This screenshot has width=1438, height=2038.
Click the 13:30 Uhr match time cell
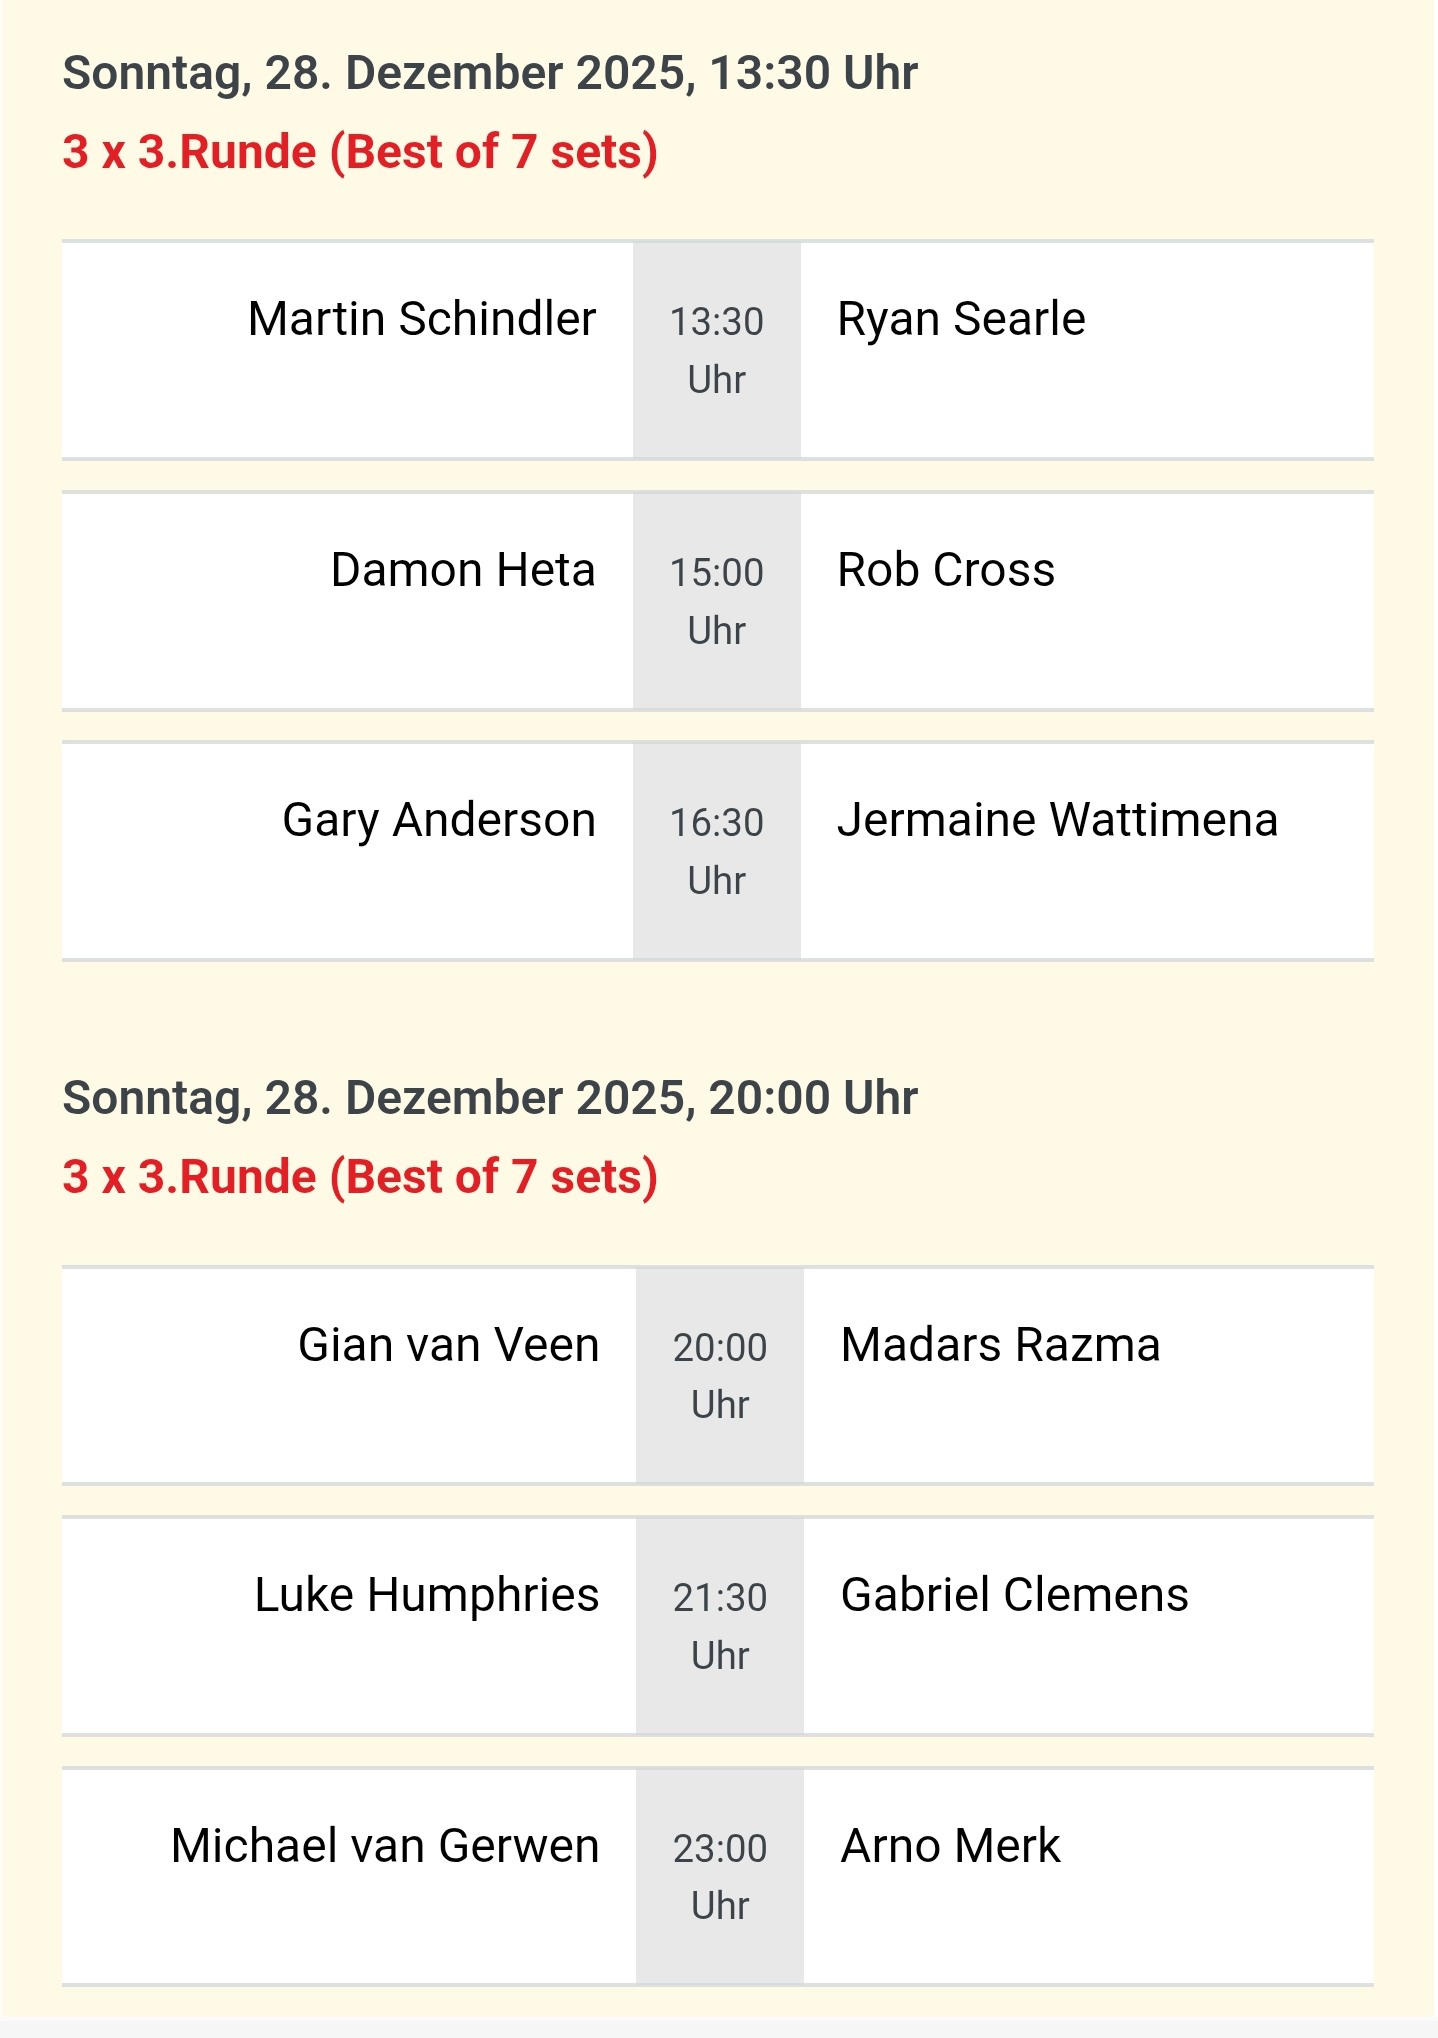(x=717, y=350)
